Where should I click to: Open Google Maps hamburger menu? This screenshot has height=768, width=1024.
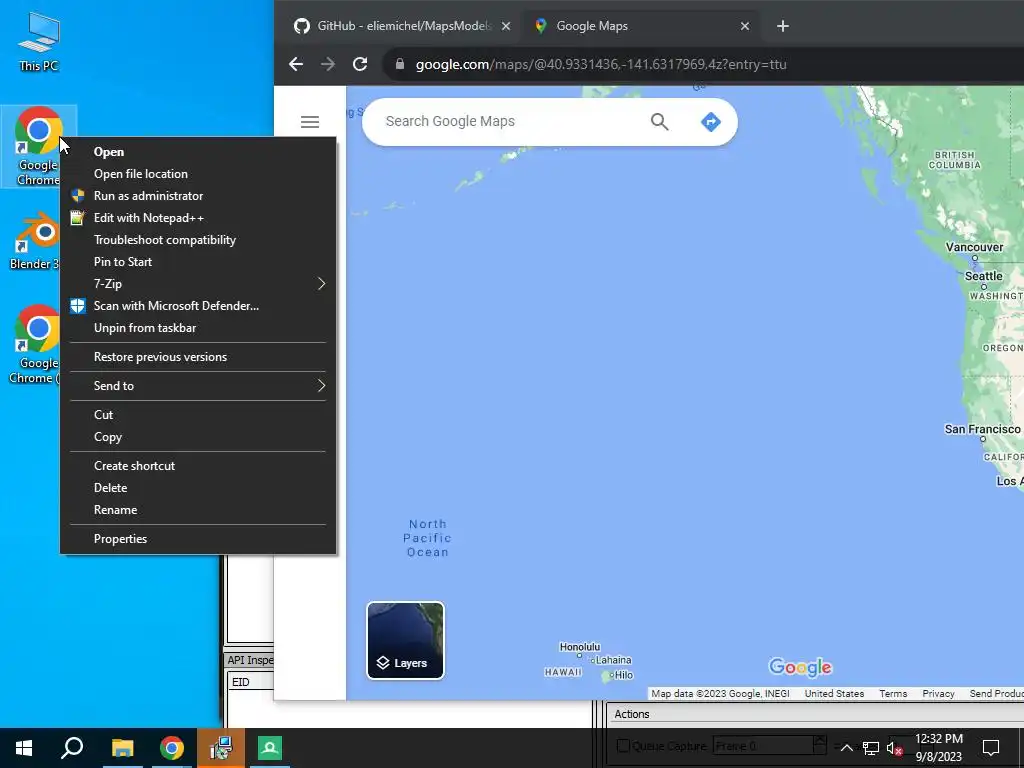(310, 121)
